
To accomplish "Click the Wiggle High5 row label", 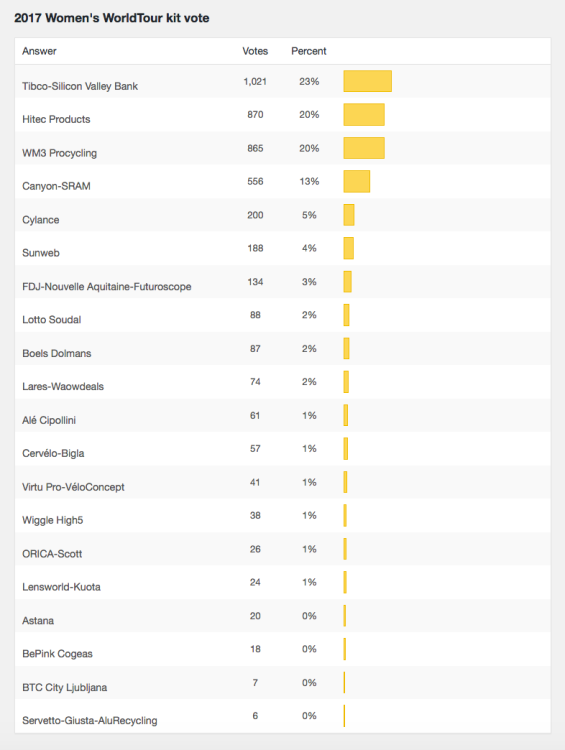I will tap(53, 520).
